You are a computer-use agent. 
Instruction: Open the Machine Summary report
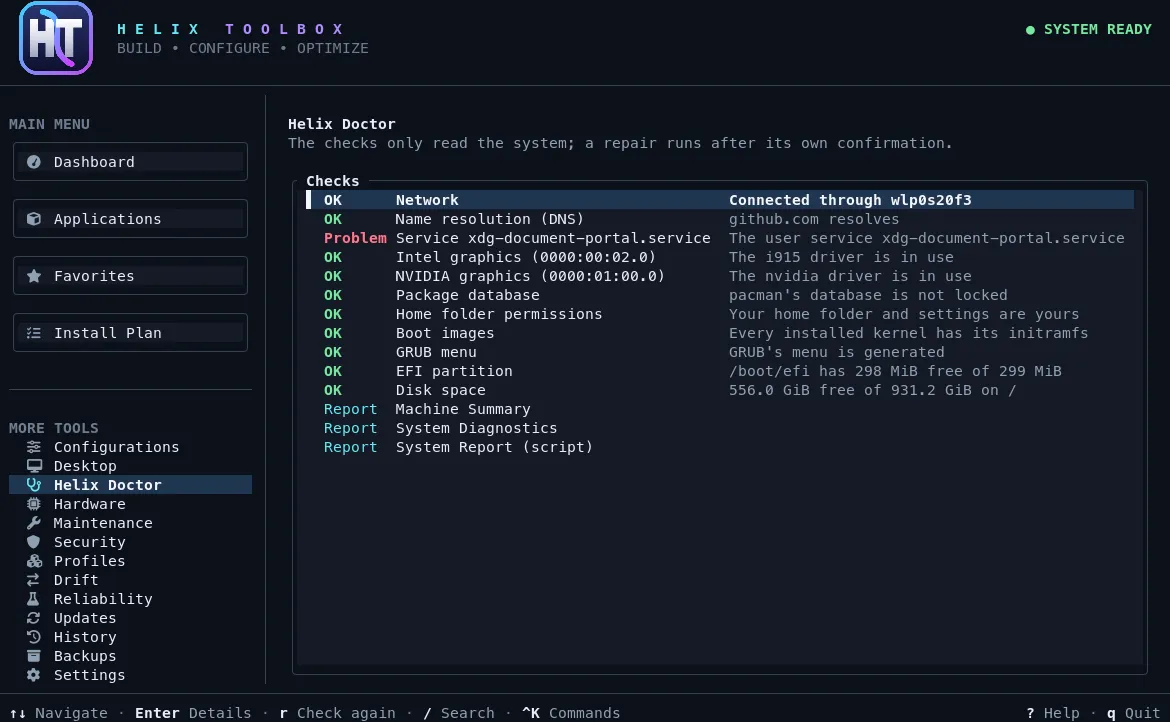click(x=720, y=409)
